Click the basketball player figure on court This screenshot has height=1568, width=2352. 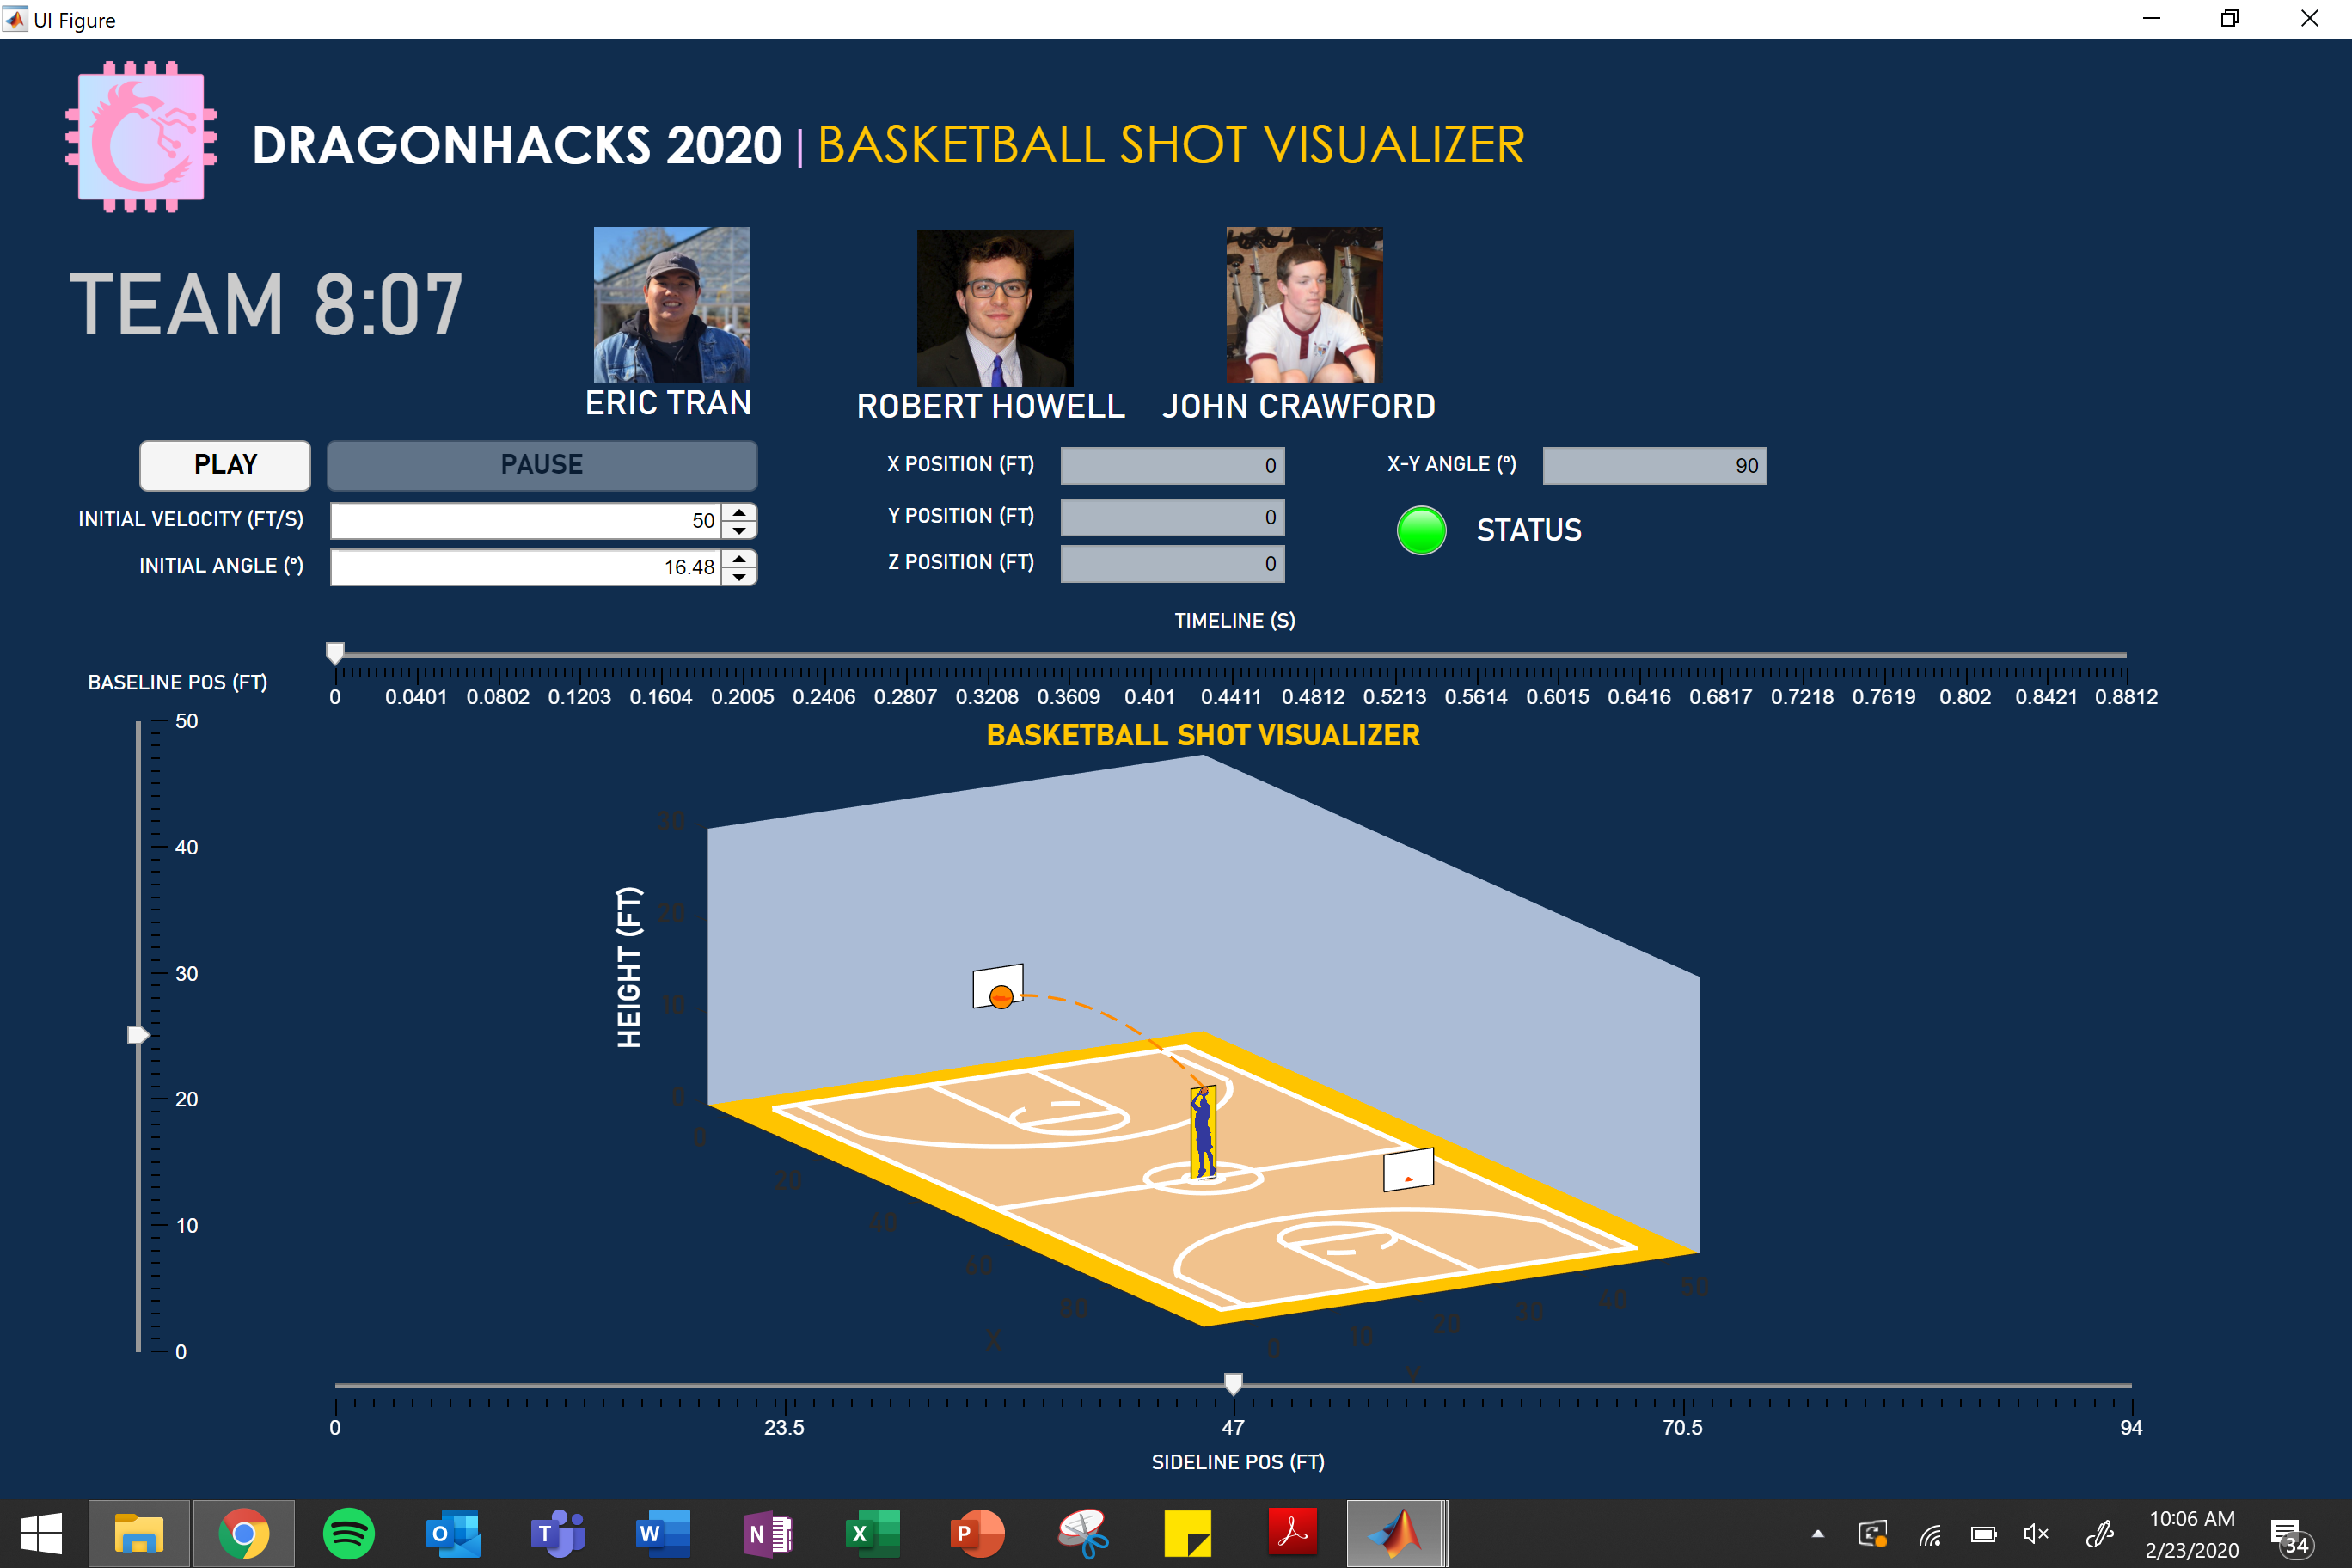1203,1132
